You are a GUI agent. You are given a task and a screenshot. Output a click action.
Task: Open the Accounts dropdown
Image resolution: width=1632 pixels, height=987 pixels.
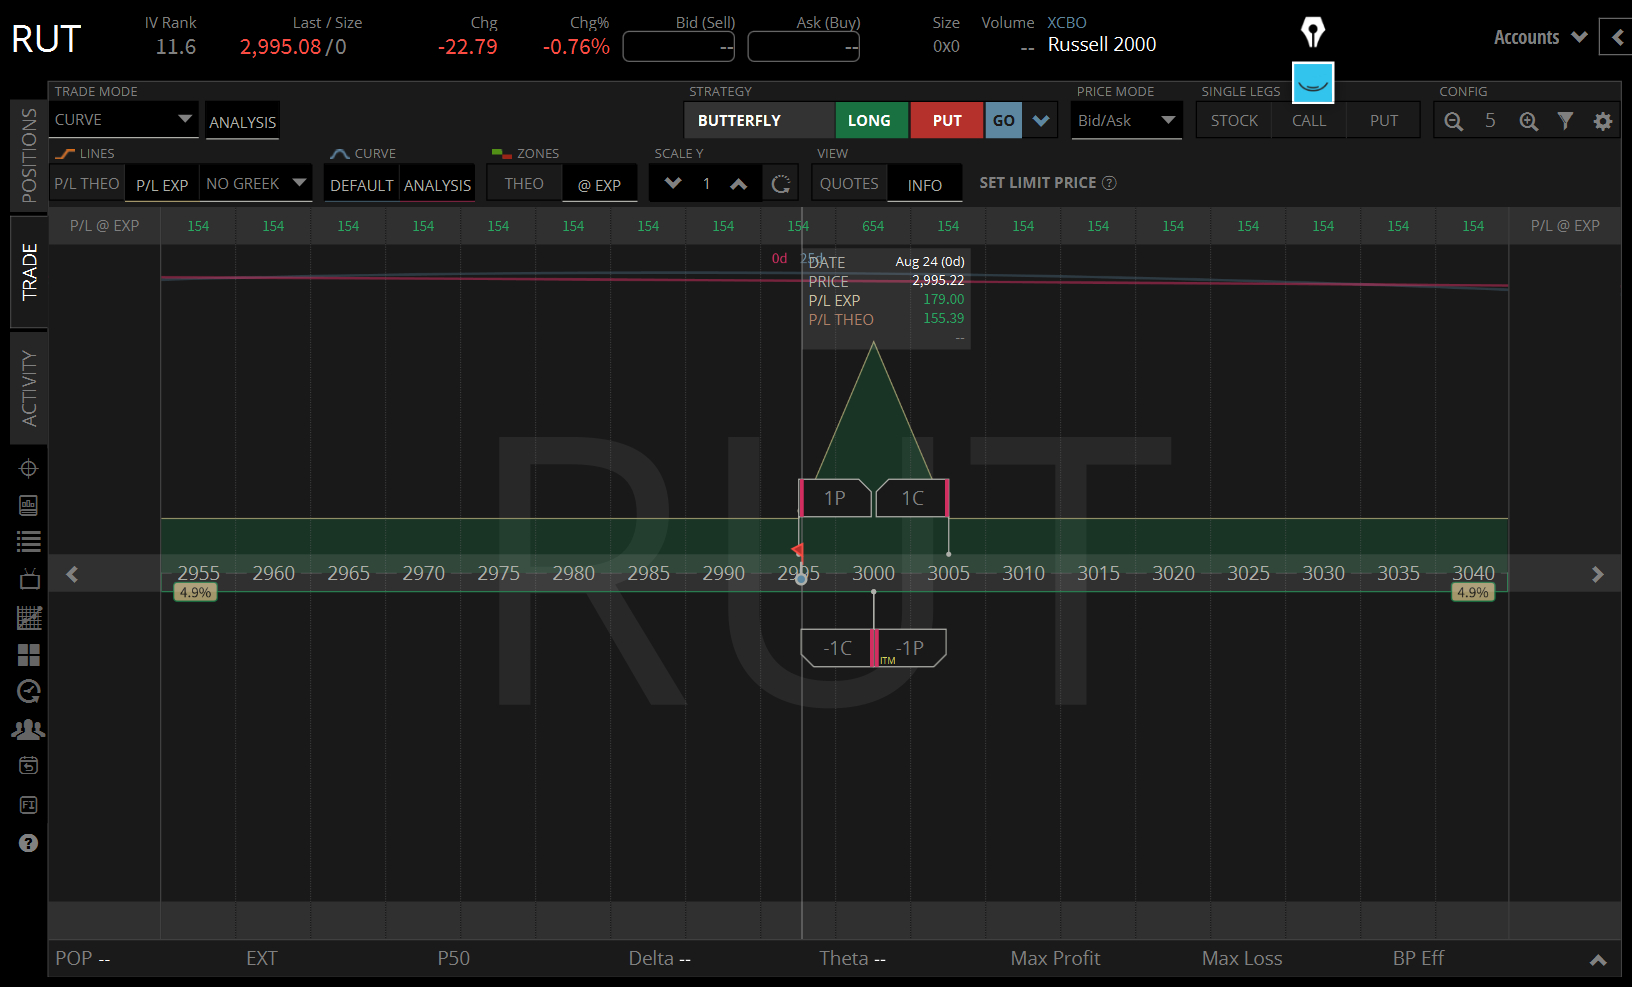pyautogui.click(x=1540, y=37)
